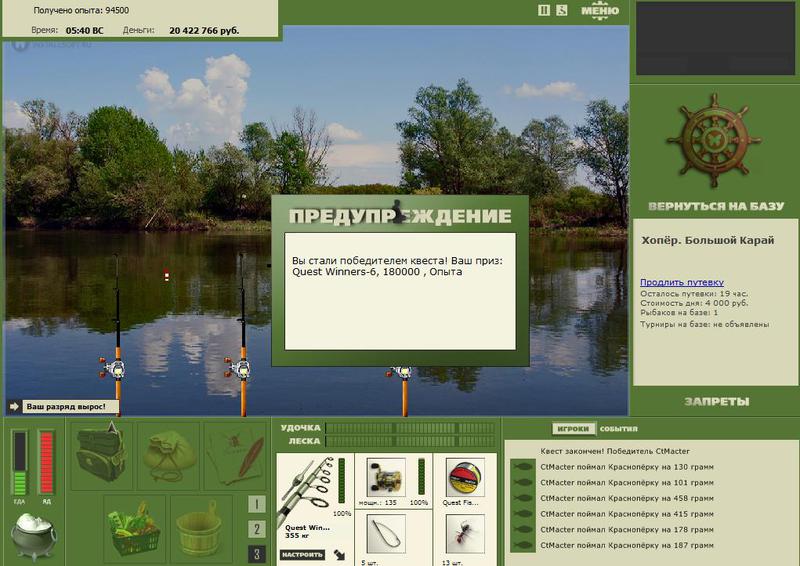
Task: Select the Quest Win fishing rod image
Action: coord(306,490)
